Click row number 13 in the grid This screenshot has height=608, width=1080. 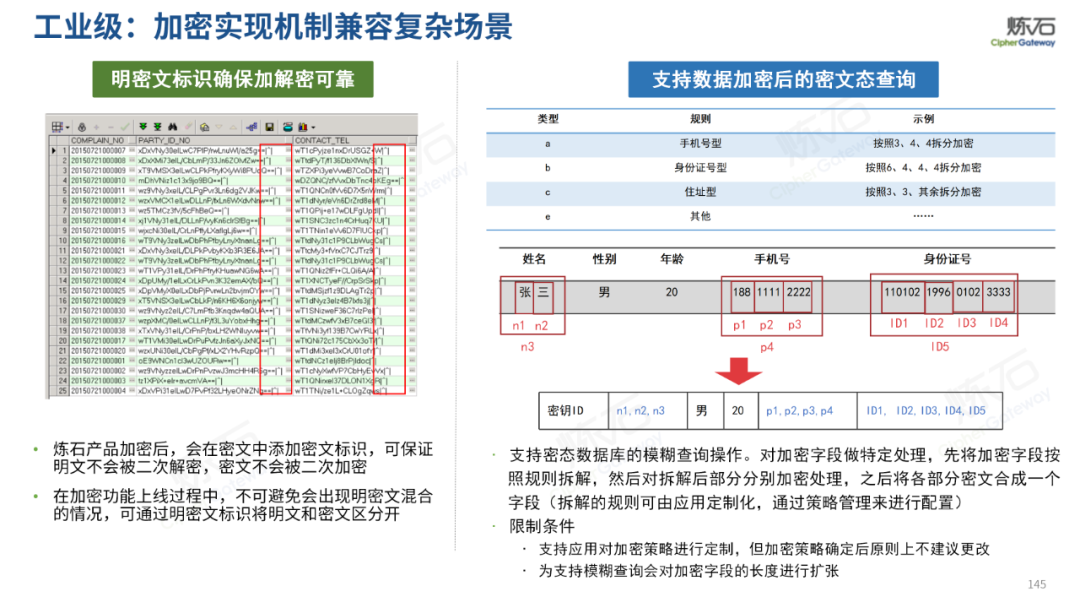pos(63,271)
